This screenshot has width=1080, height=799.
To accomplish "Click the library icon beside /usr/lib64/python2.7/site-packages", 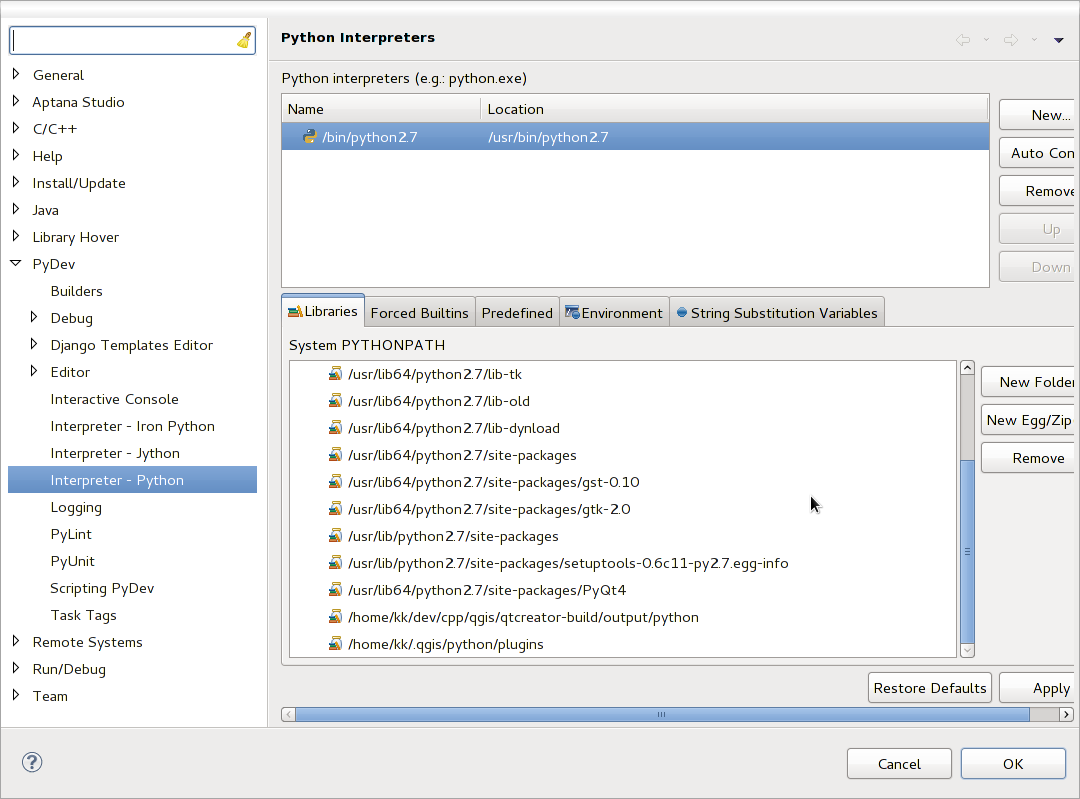I will point(335,455).
